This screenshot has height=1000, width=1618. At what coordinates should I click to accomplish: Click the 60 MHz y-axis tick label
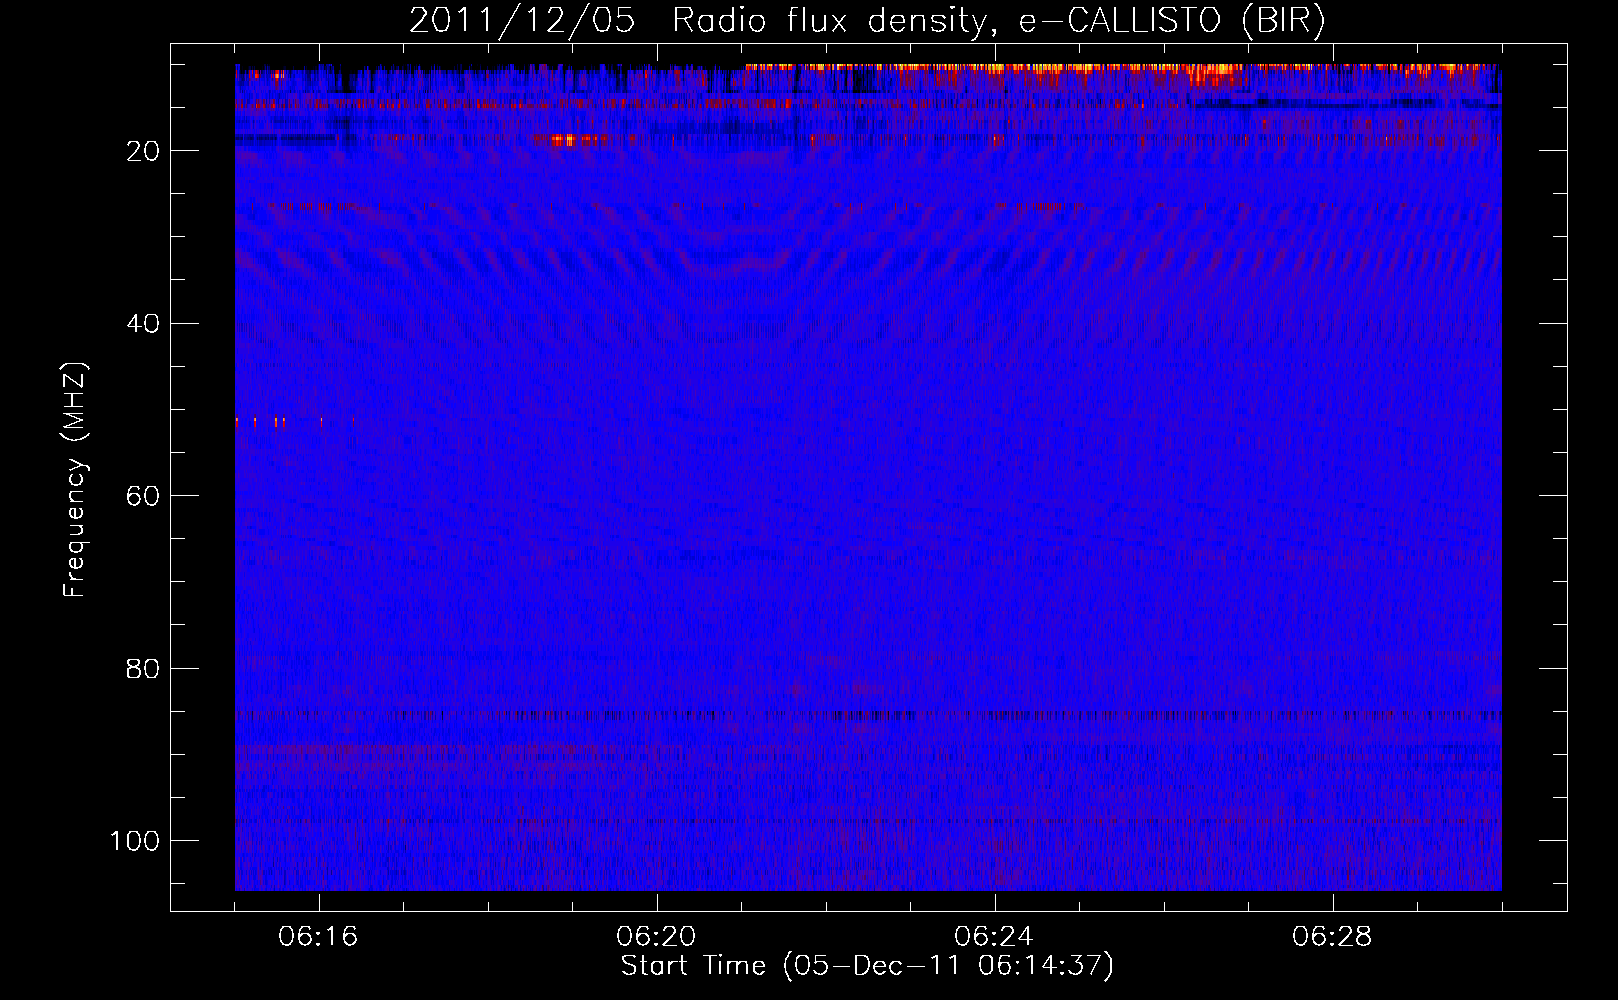144,496
